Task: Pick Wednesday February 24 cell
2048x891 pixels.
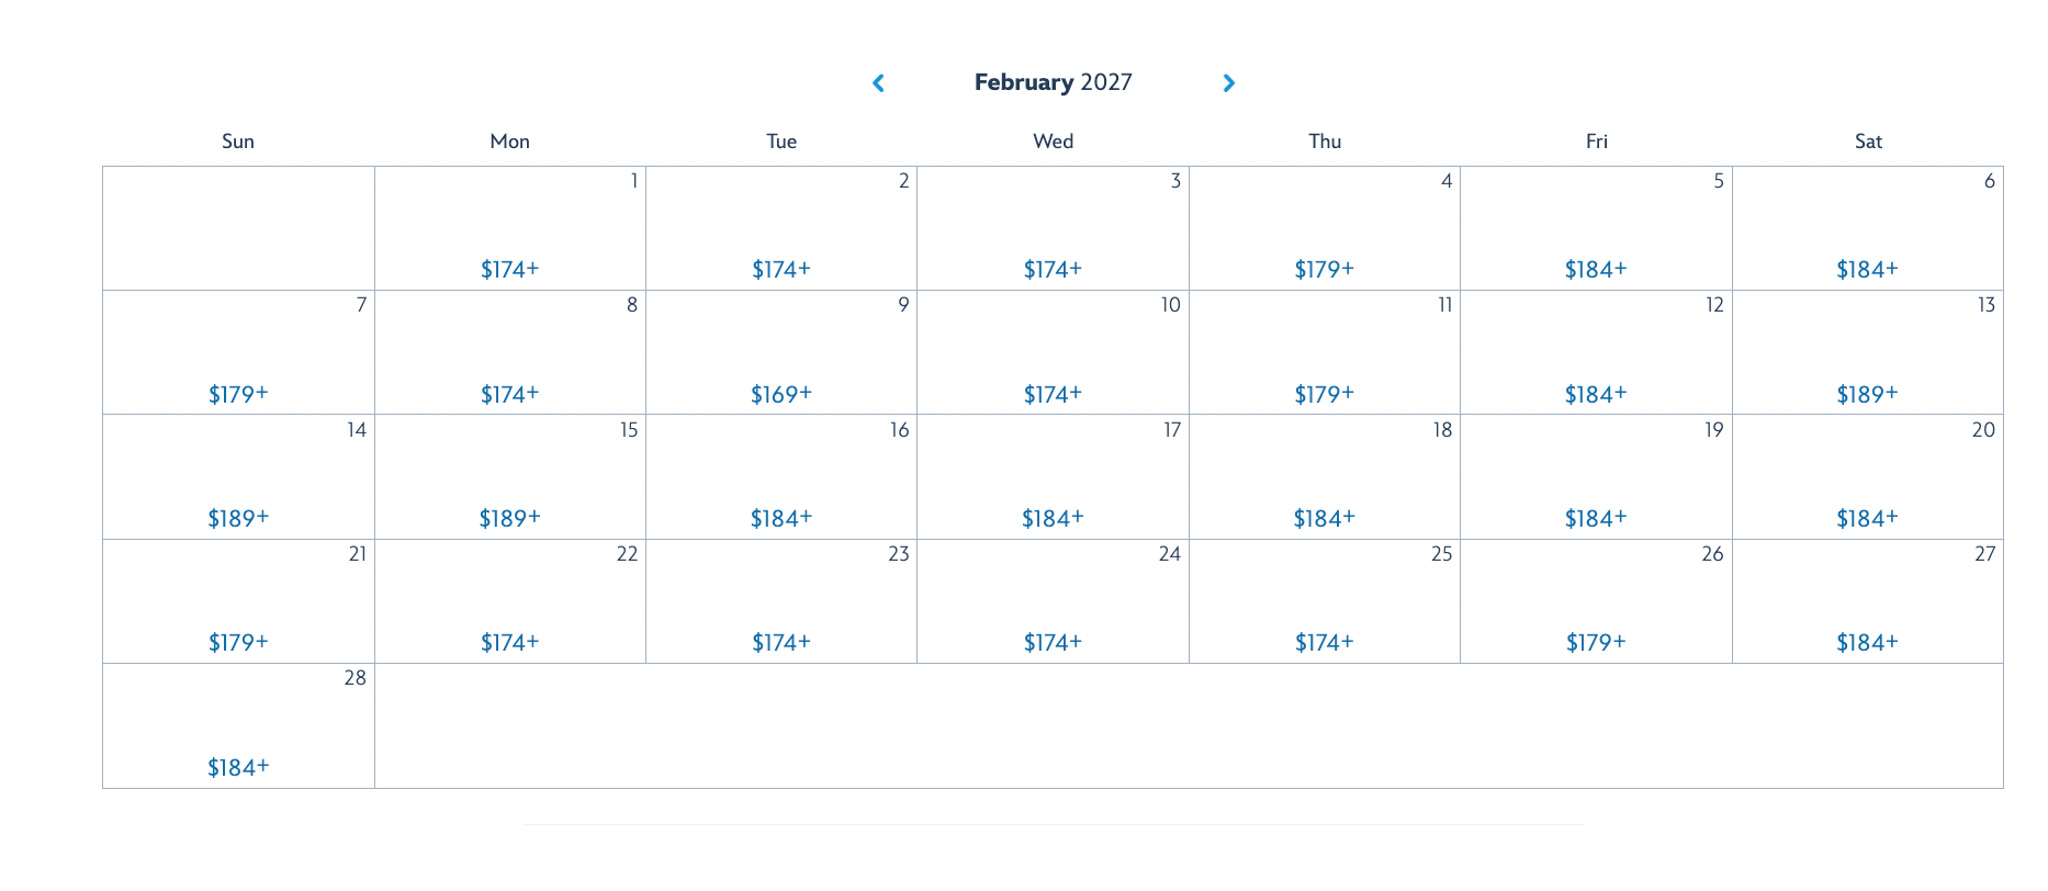Action: 1052,601
